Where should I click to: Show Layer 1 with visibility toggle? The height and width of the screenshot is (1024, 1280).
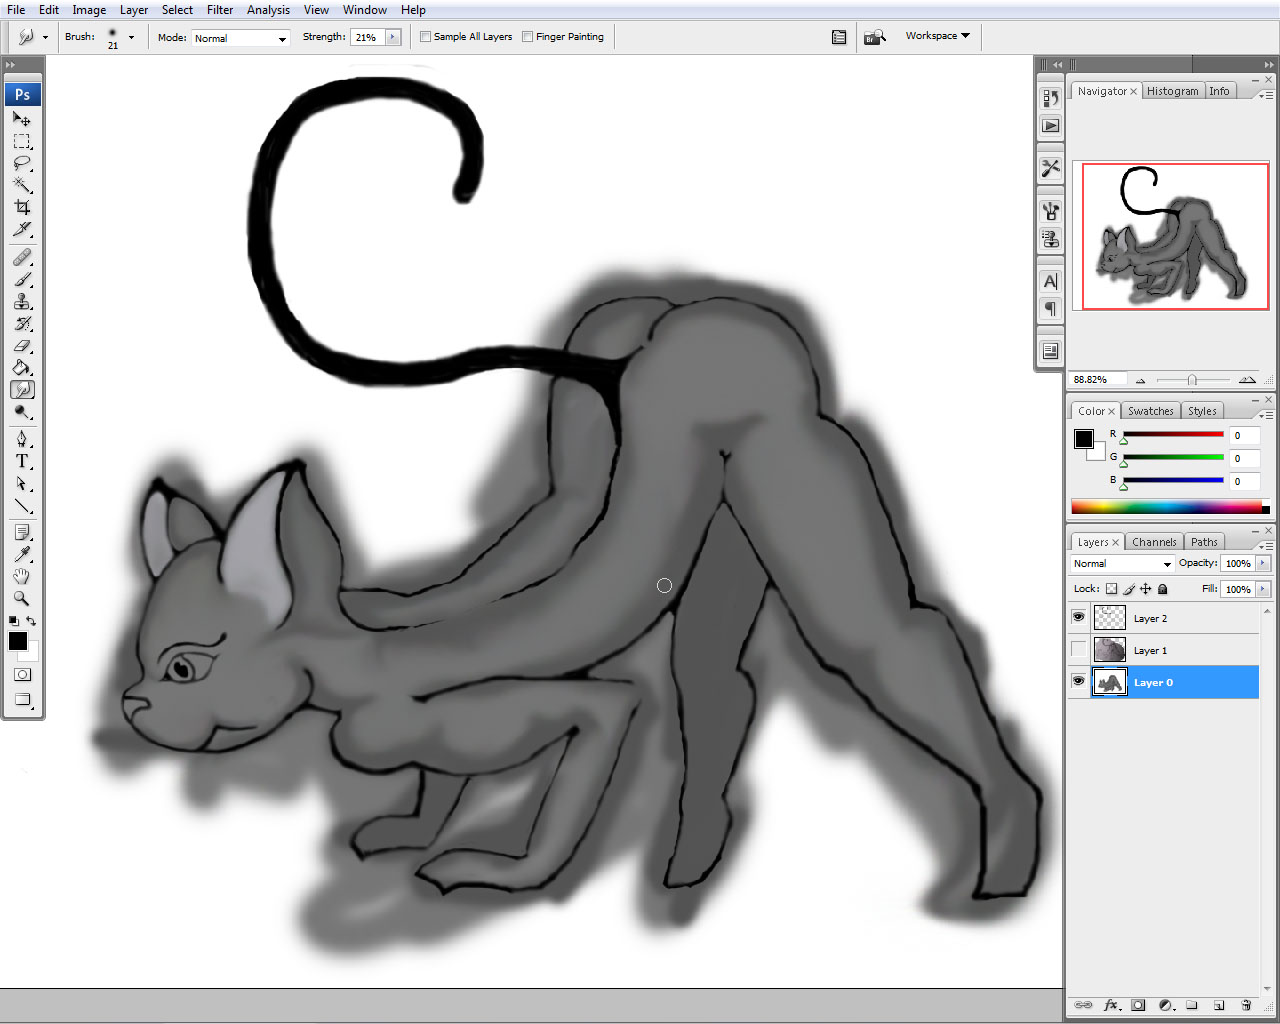(1078, 650)
